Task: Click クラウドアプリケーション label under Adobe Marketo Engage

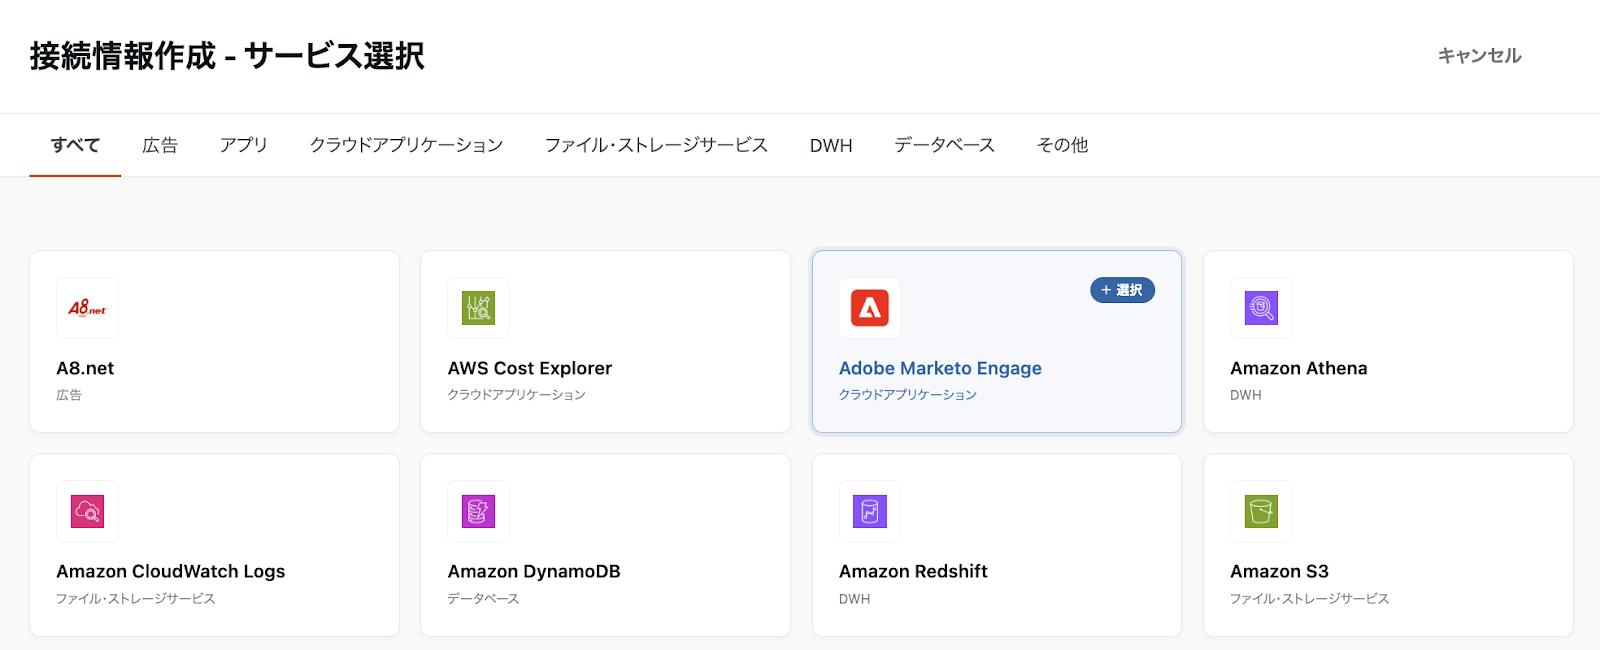Action: tap(908, 395)
